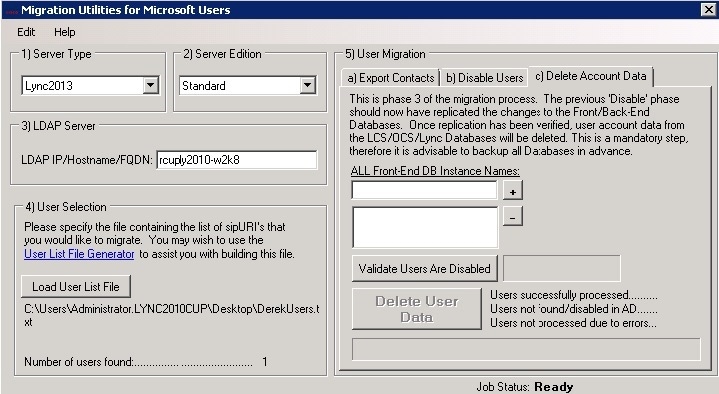Select the Lync2013 combo box

point(90,85)
